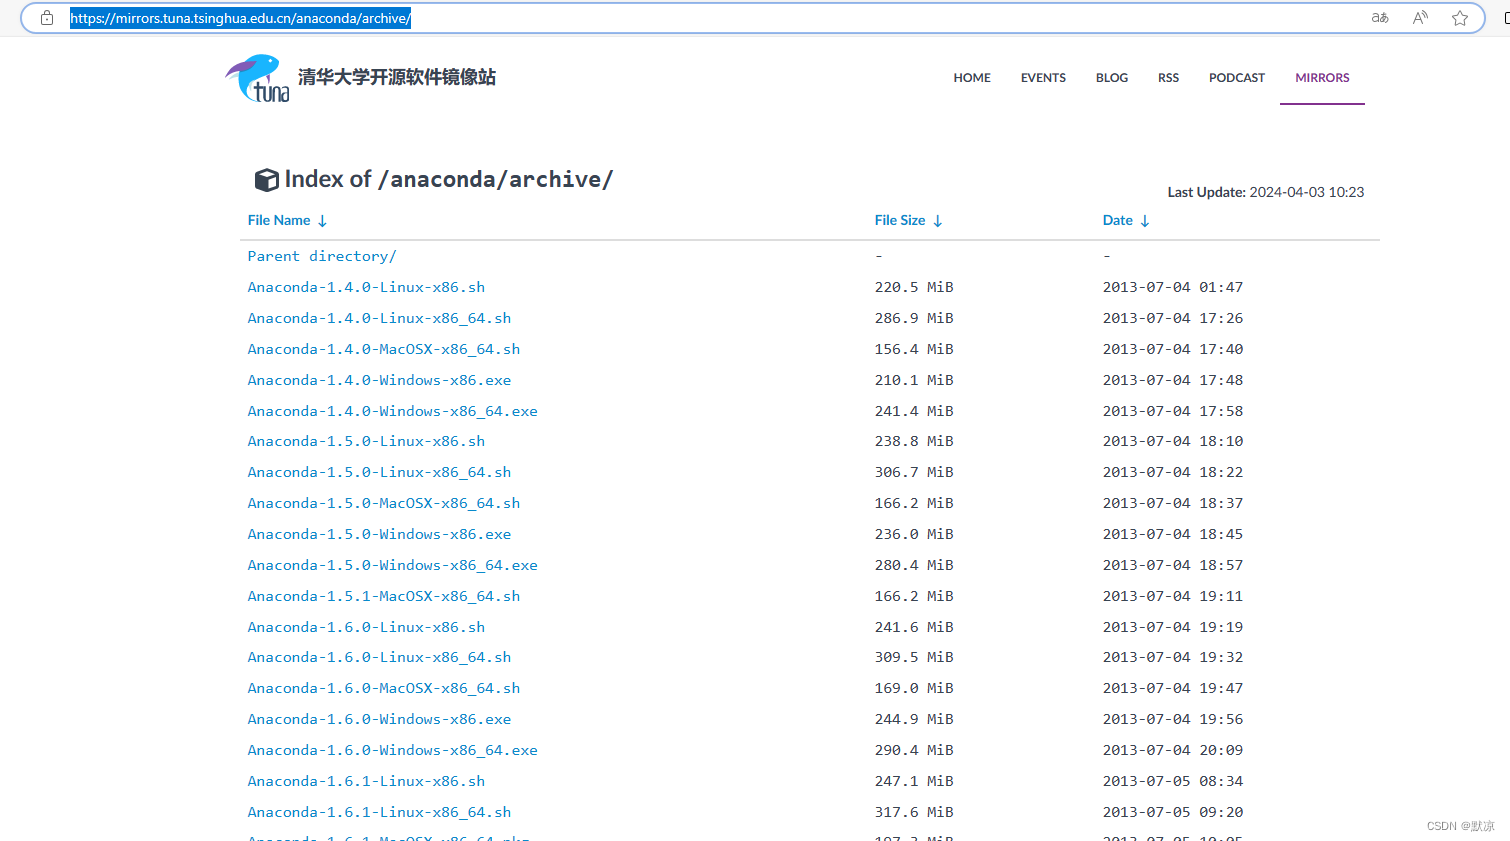Click the 317.6 MiB file size
1510x841 pixels.
(914, 813)
